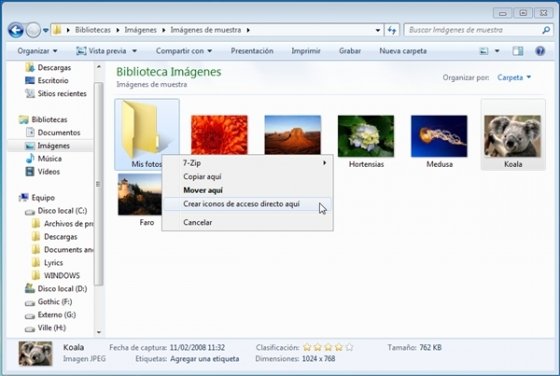Open the Organizar menu
The image size is (560, 376).
point(37,51)
